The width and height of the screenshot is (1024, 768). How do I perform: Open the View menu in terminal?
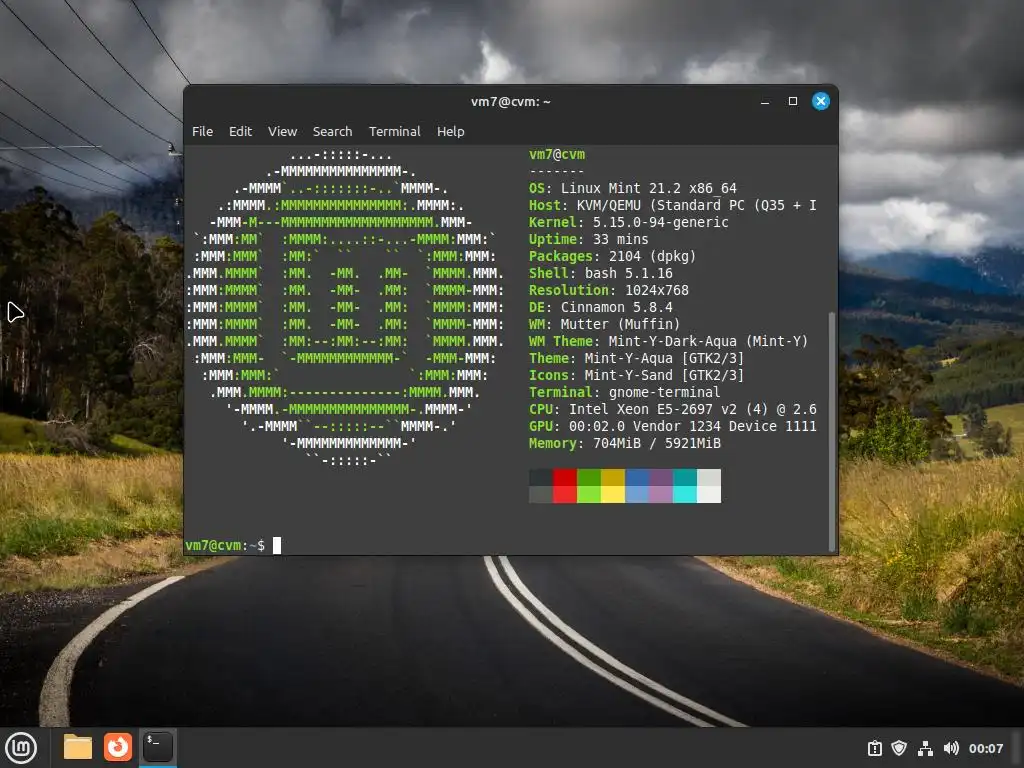coord(282,131)
